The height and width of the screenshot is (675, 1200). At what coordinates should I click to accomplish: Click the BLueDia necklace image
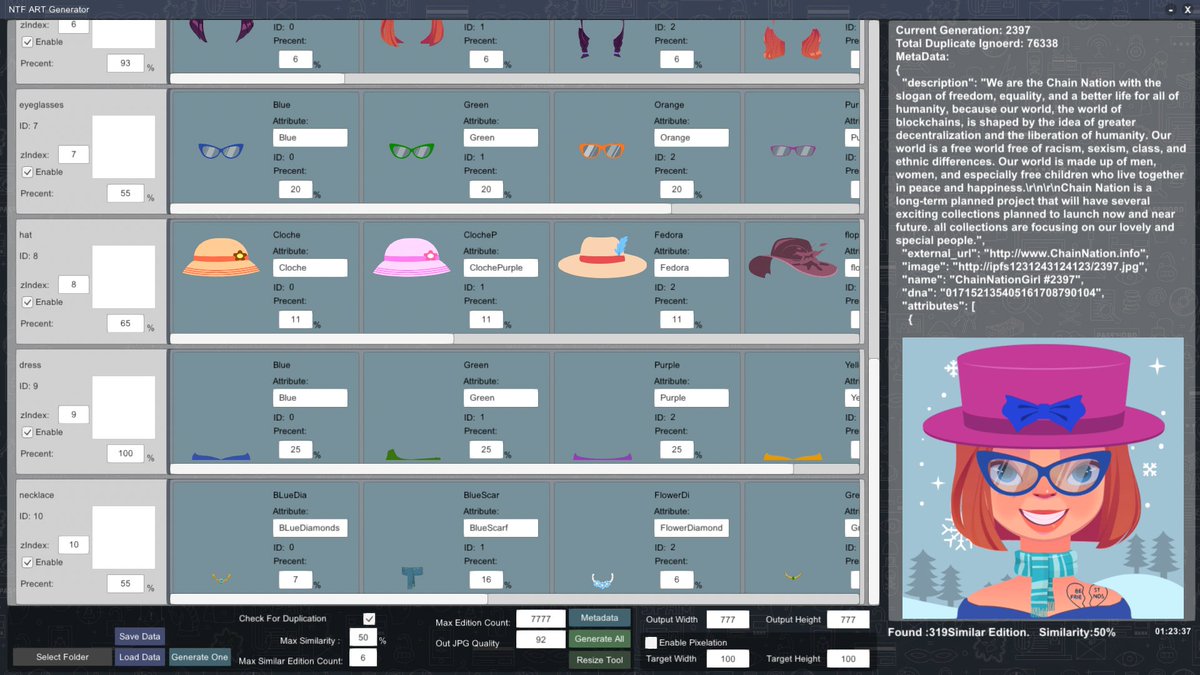pos(221,577)
